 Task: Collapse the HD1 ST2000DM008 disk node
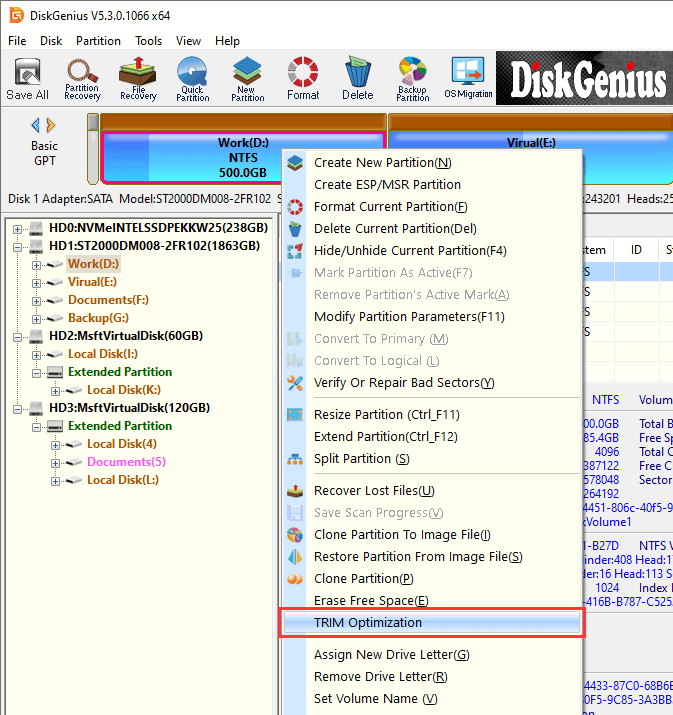click(17, 246)
